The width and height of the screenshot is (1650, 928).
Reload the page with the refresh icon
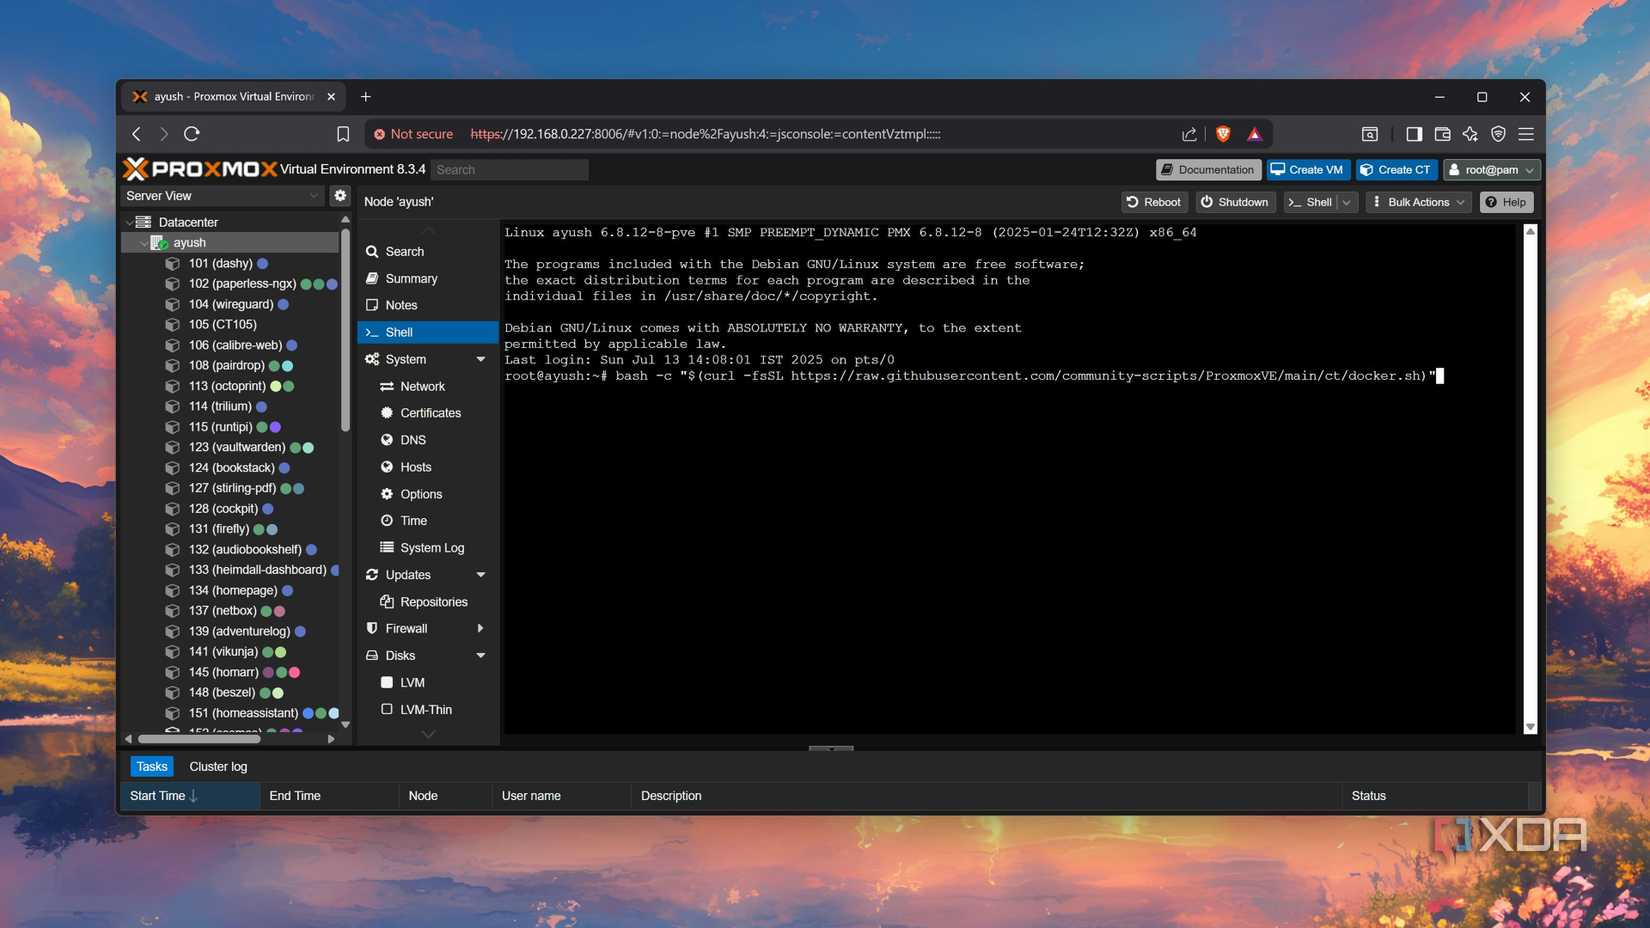(192, 134)
